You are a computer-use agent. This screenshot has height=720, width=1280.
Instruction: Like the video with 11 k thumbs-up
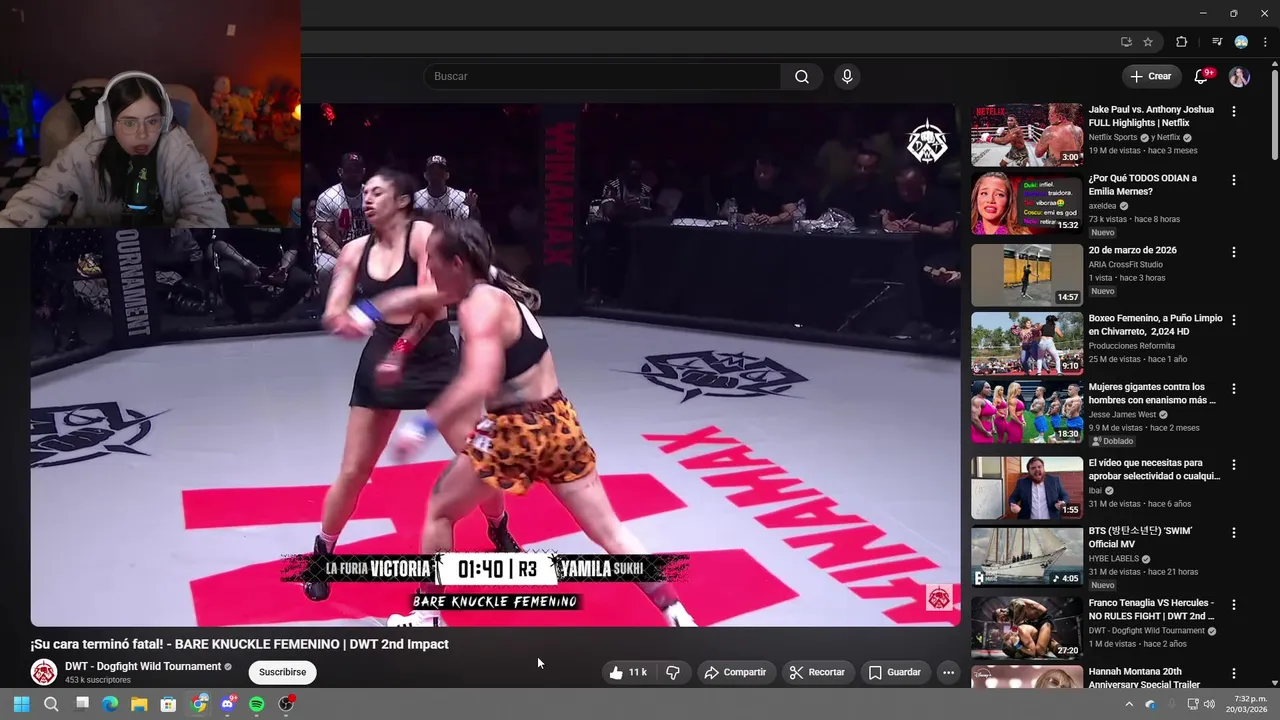coord(628,672)
